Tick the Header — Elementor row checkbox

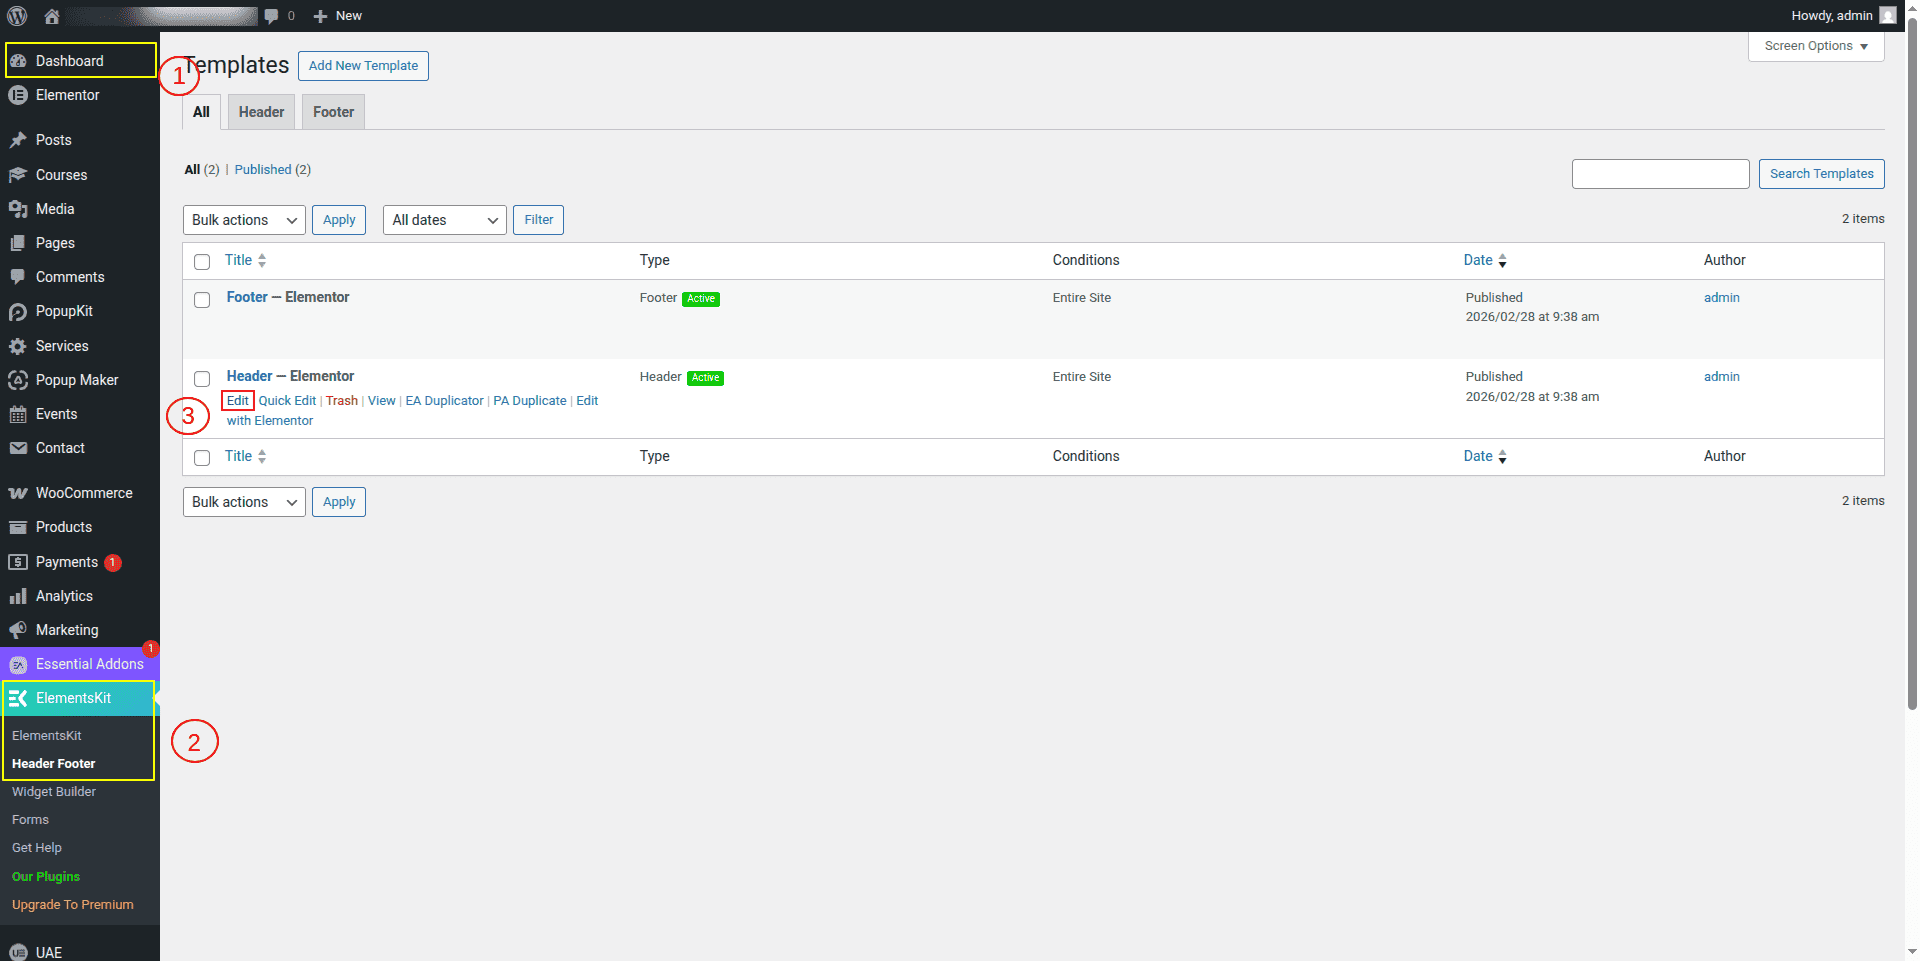(202, 379)
